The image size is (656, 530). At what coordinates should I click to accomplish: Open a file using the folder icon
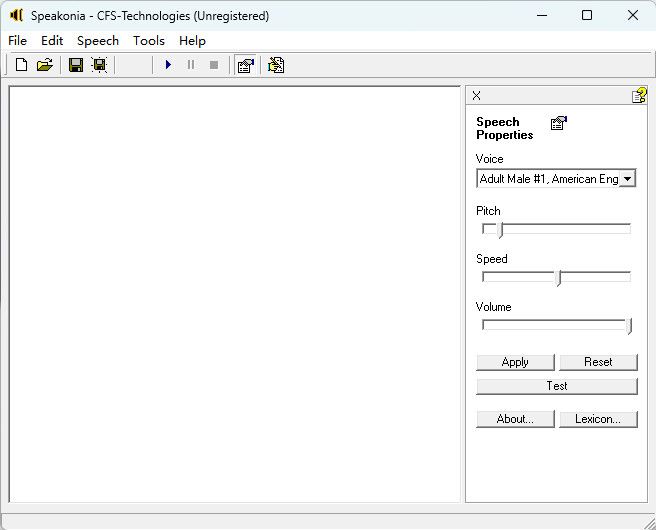tap(45, 65)
